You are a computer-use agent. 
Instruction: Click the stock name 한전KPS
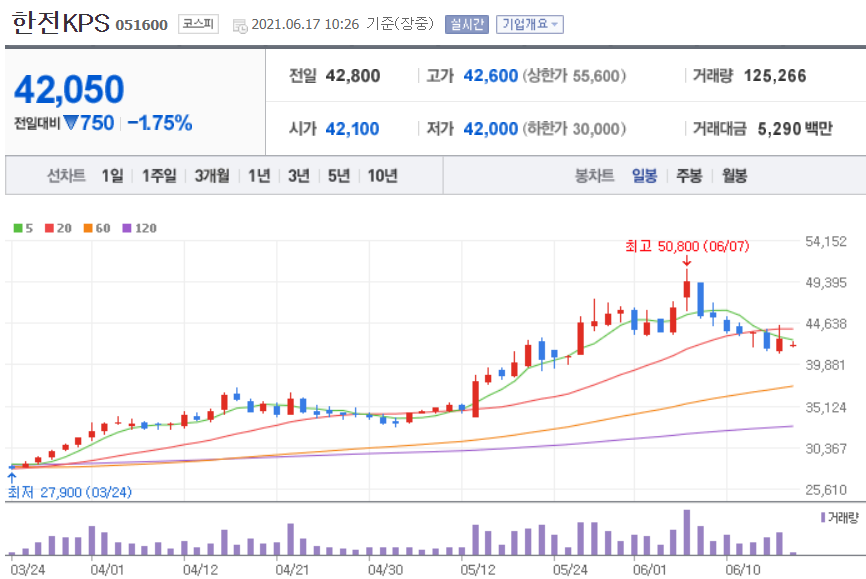pos(61,23)
